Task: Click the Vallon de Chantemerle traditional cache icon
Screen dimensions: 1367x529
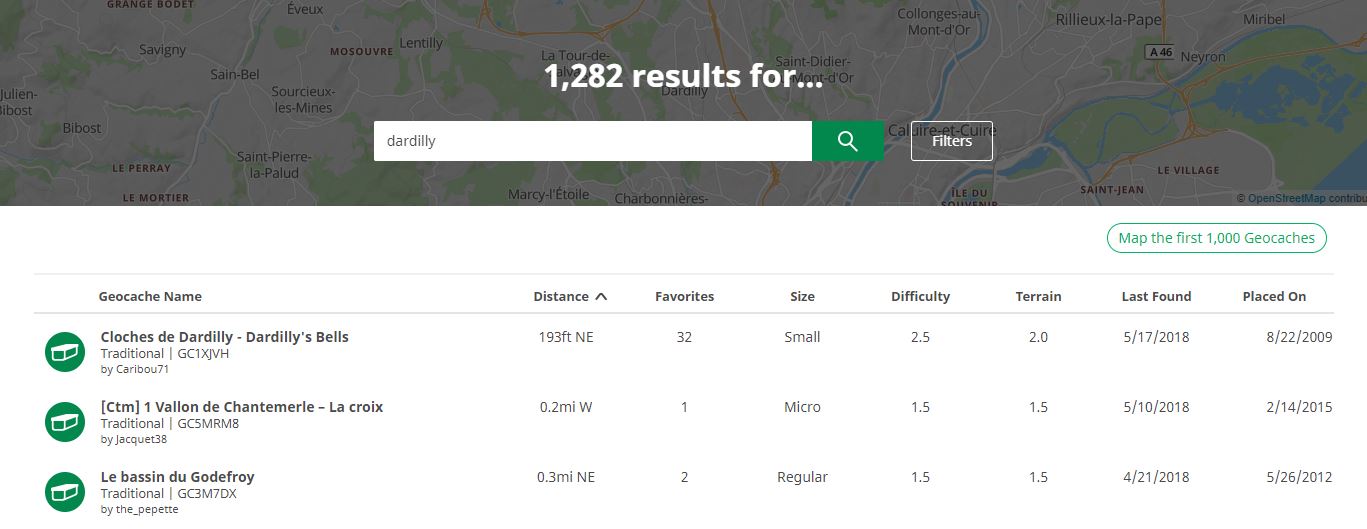Action: click(65, 422)
